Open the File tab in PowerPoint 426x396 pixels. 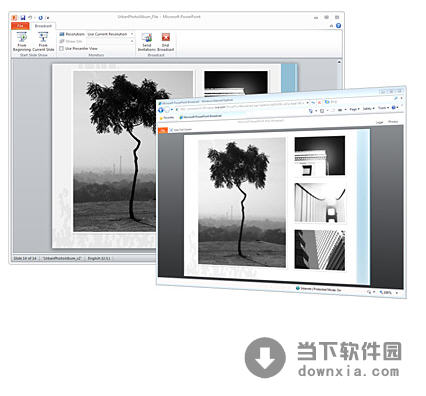click(x=20, y=26)
